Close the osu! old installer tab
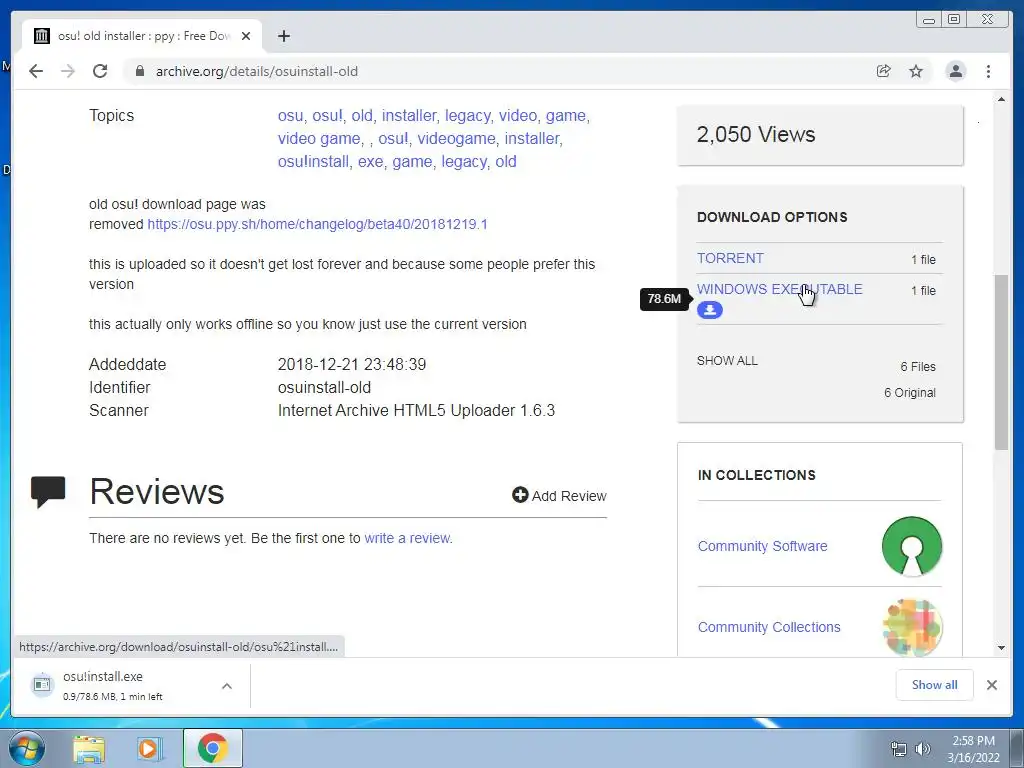 [x=246, y=36]
